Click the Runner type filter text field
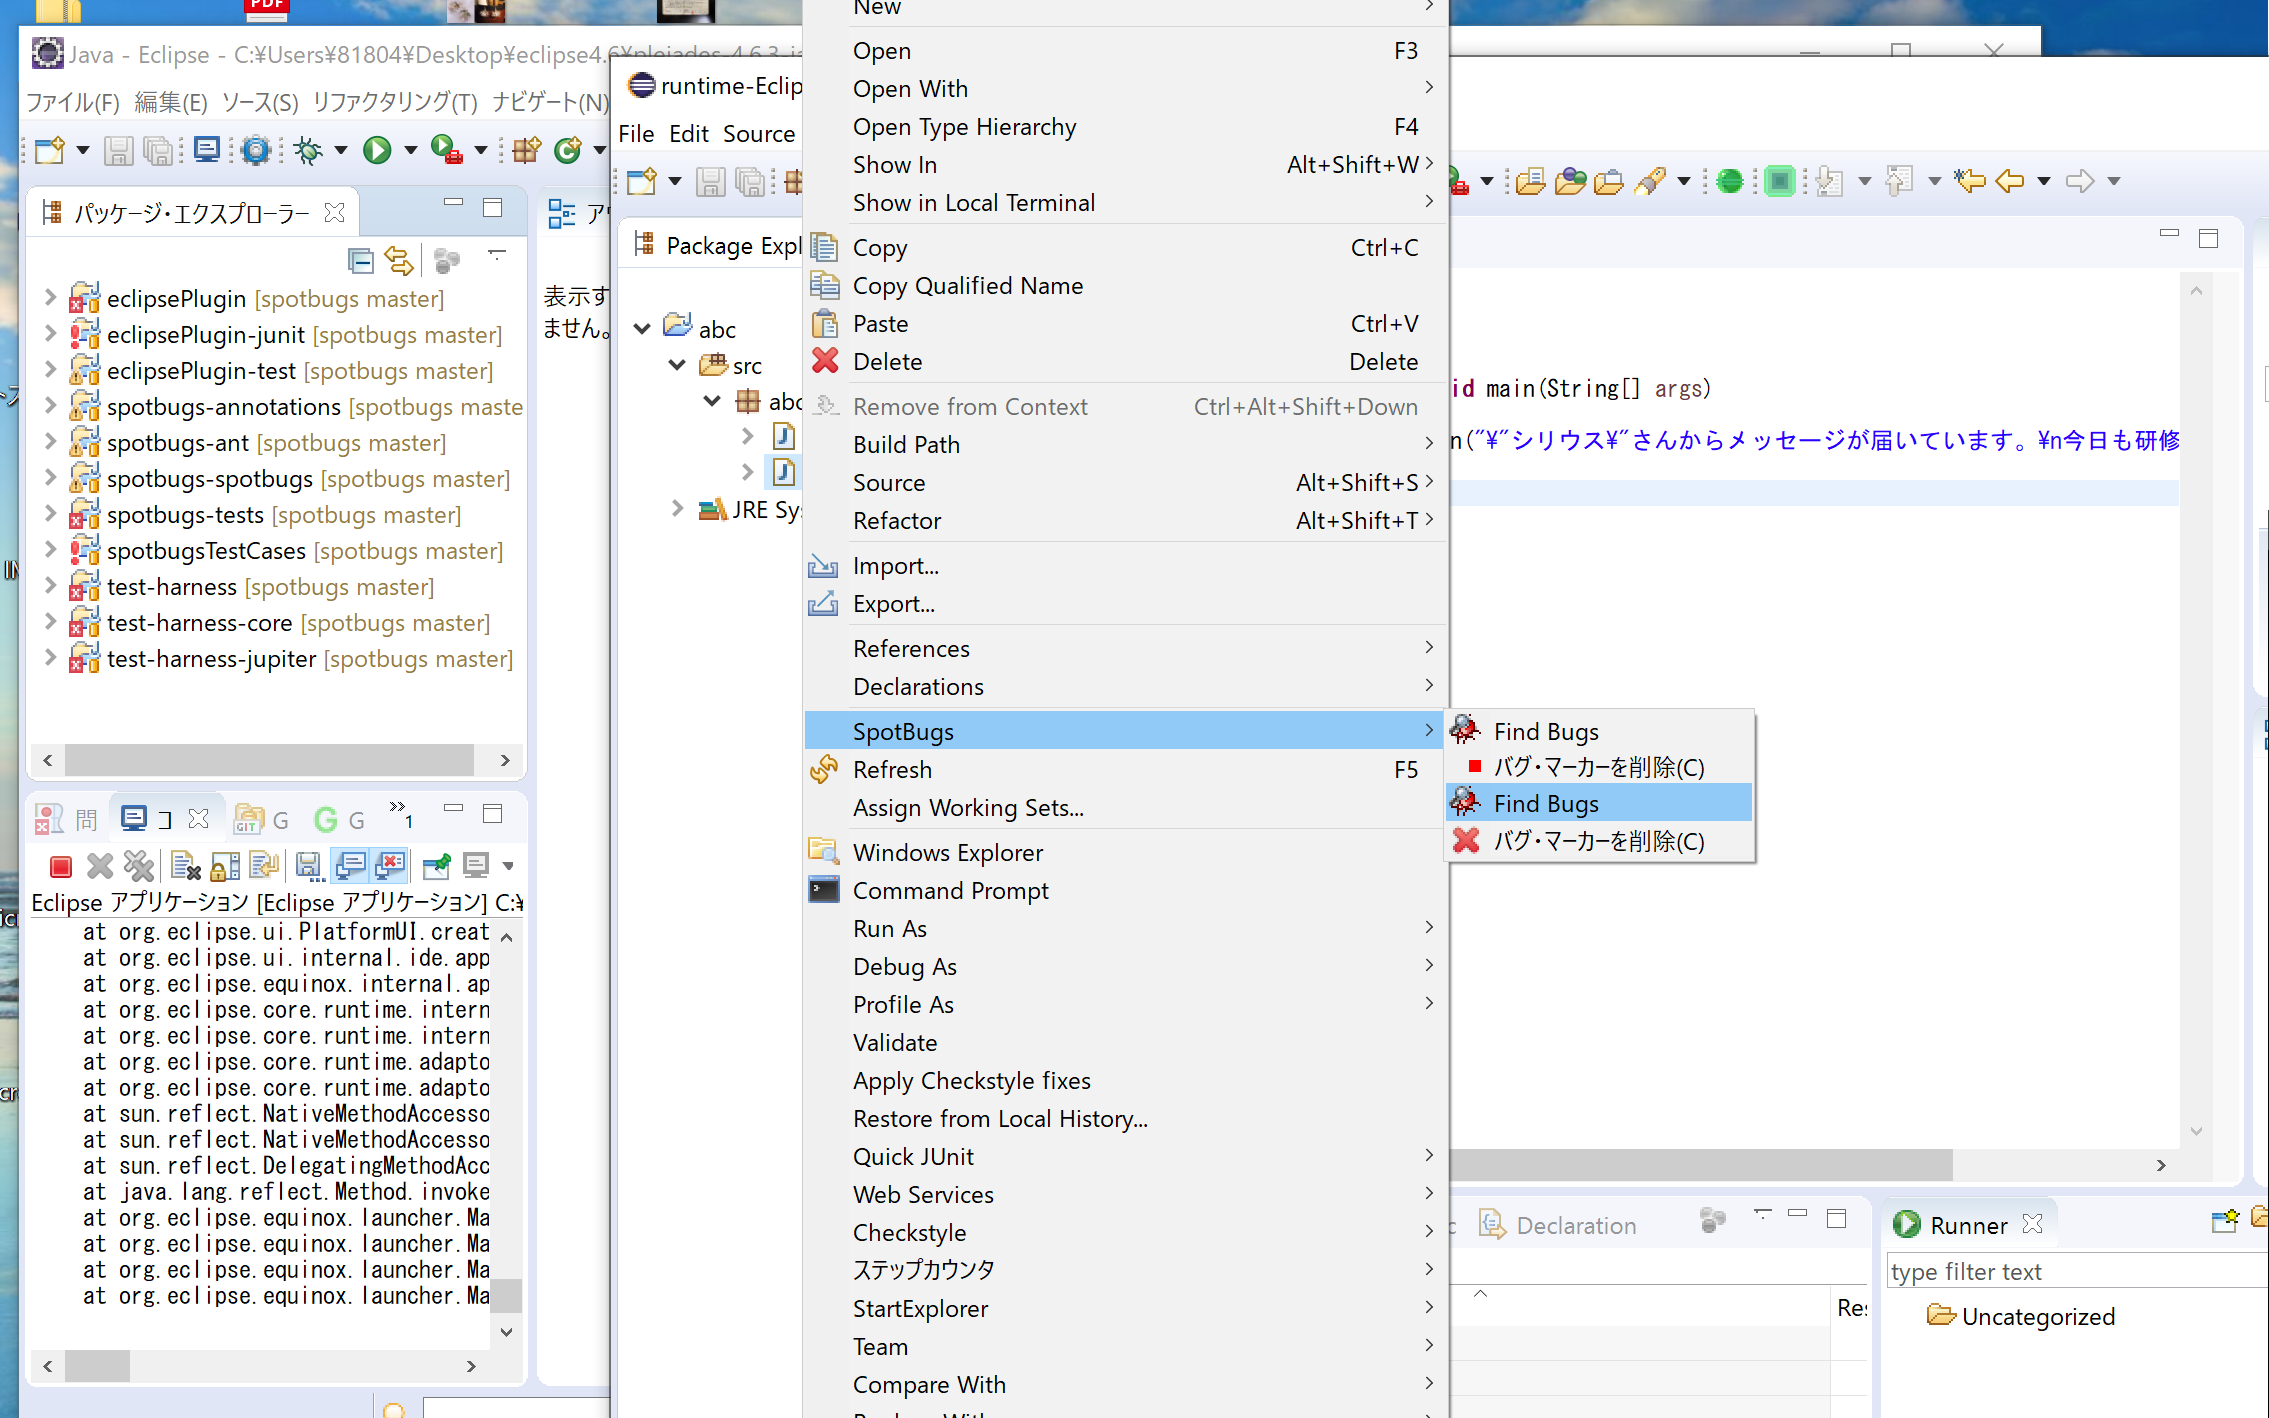2269x1418 pixels. 2070,1271
